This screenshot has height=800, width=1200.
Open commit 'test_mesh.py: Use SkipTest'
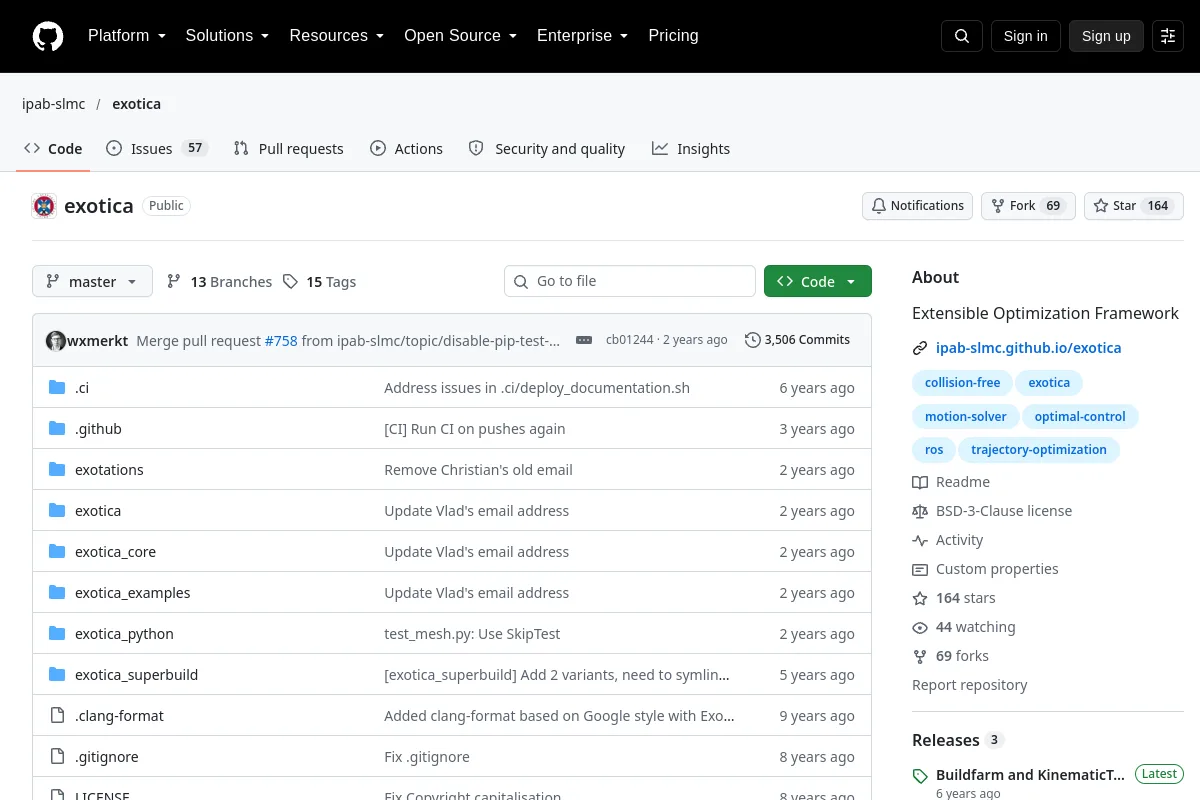(472, 634)
